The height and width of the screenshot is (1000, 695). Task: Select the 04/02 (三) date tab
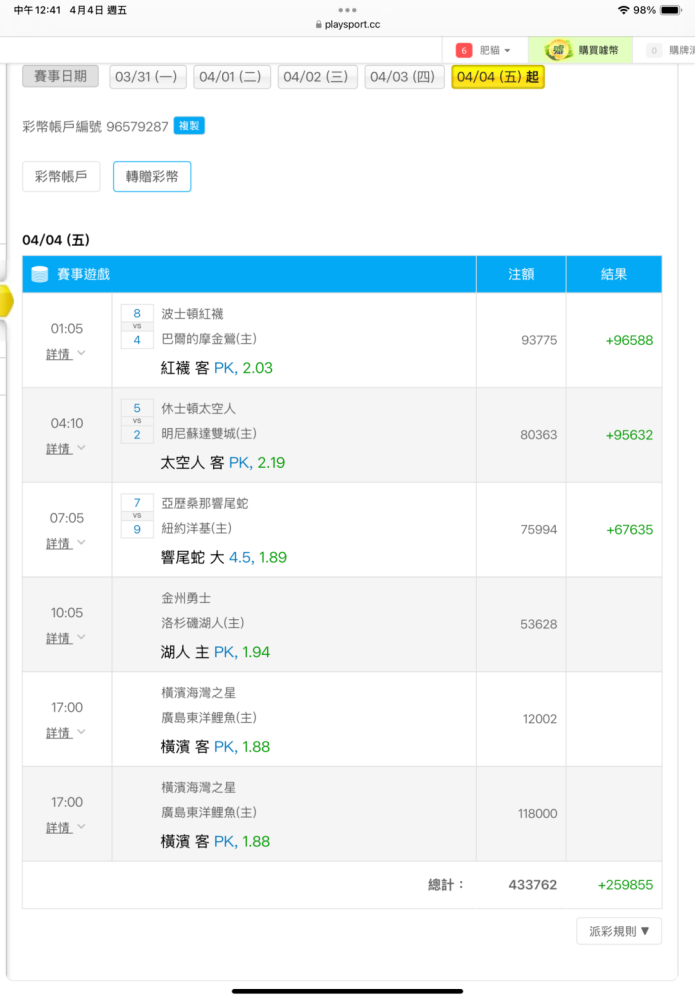click(317, 77)
